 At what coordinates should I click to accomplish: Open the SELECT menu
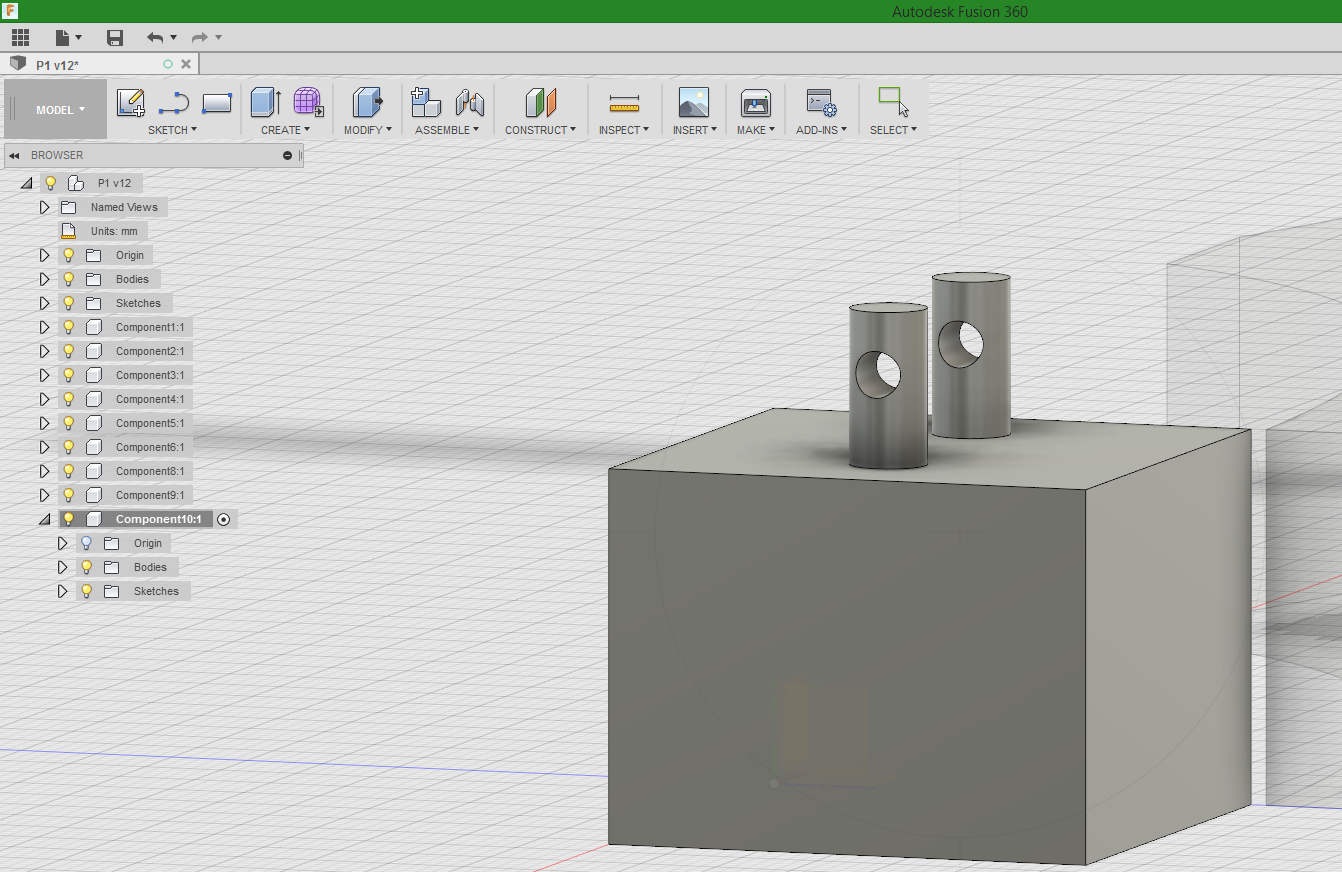coord(893,130)
